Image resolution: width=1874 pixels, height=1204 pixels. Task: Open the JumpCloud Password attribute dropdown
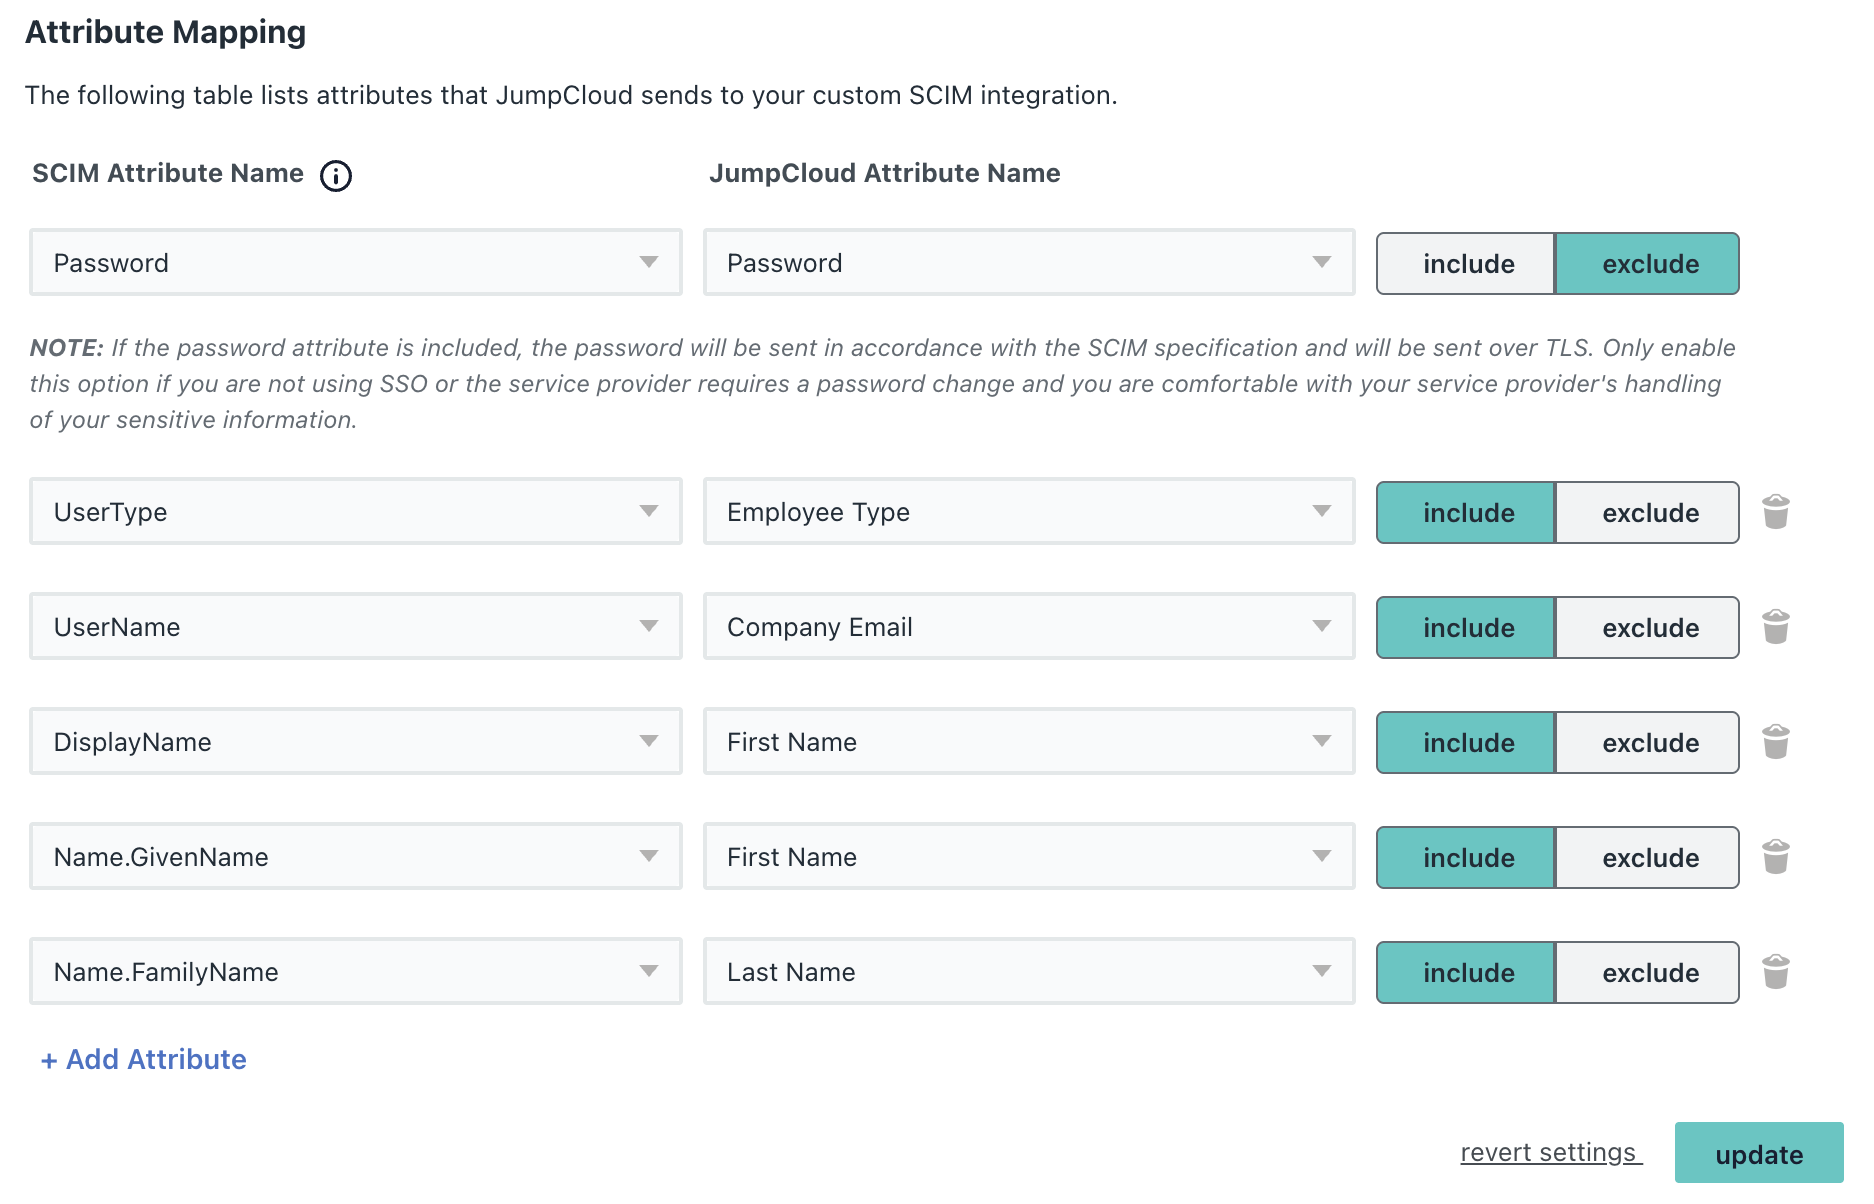point(1029,262)
